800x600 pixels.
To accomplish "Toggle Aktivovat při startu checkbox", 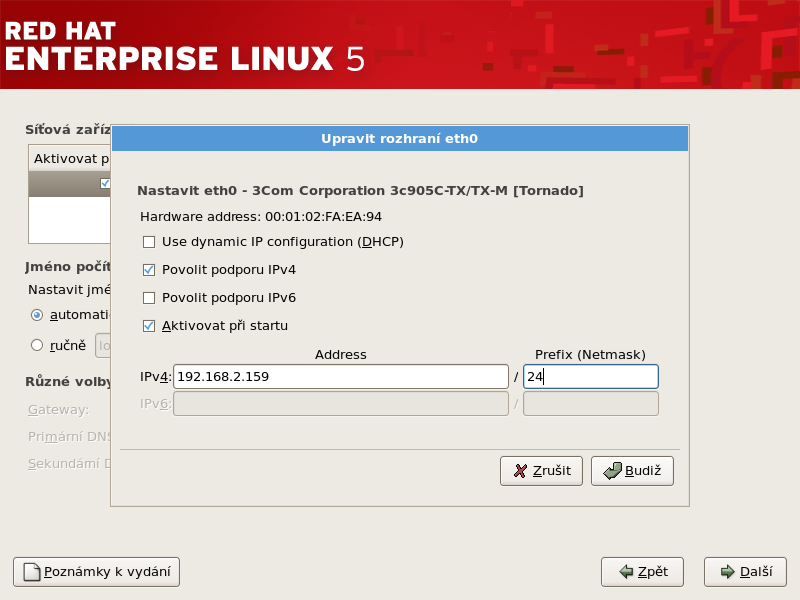I will [149, 326].
